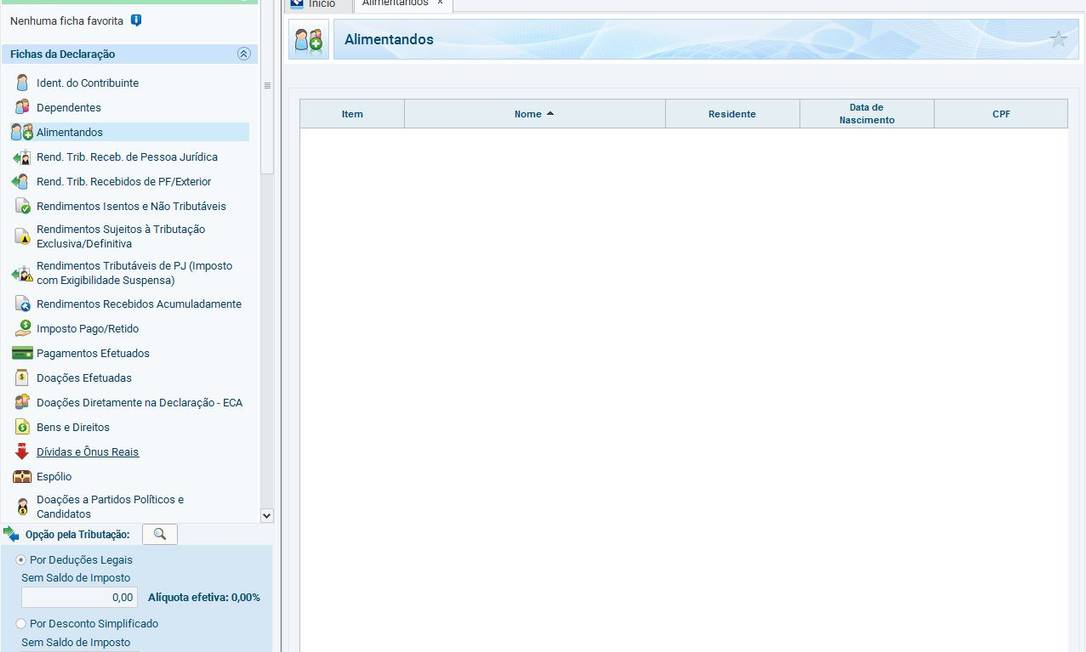Click the Pagamentos Efetuados card icon
Image resolution: width=1086 pixels, height=652 pixels.
[22, 353]
